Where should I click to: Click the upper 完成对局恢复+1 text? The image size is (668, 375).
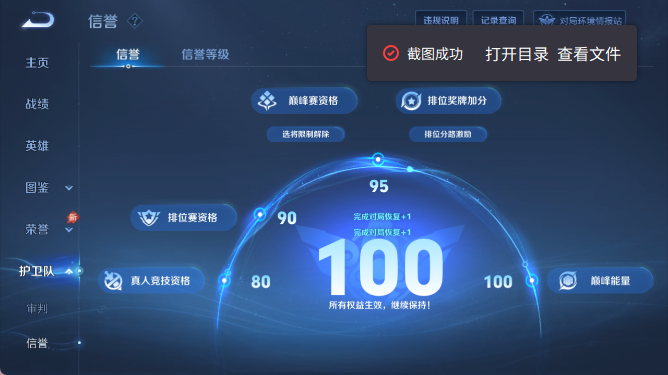[382, 216]
